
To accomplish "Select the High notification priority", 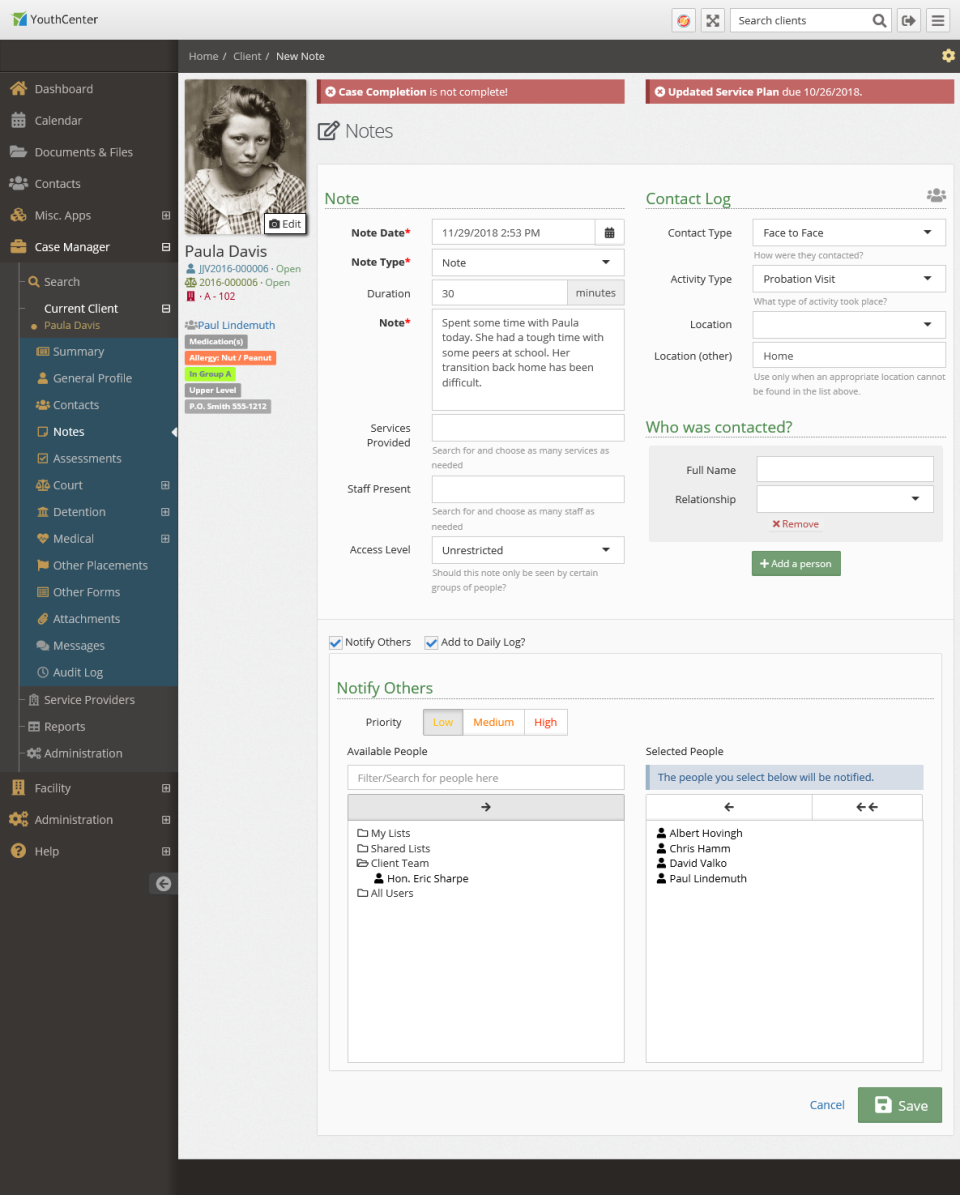I will (545, 722).
